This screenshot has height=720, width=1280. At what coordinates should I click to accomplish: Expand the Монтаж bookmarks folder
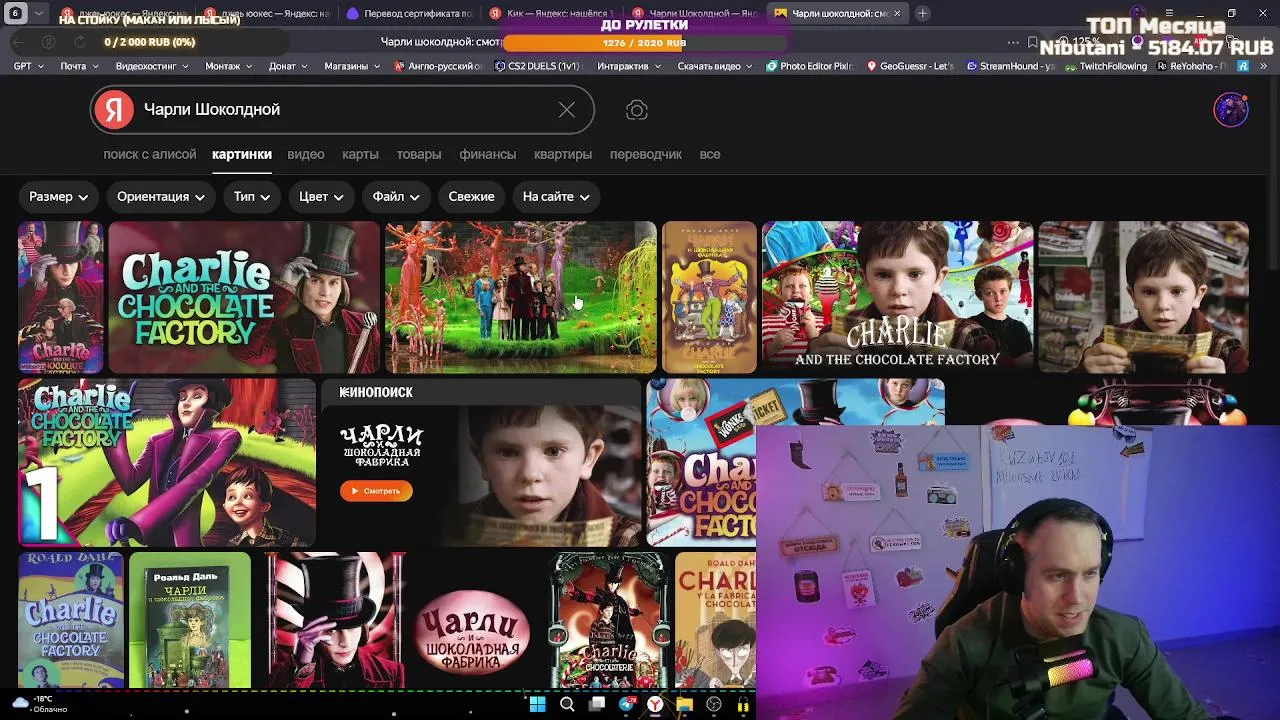pos(229,66)
